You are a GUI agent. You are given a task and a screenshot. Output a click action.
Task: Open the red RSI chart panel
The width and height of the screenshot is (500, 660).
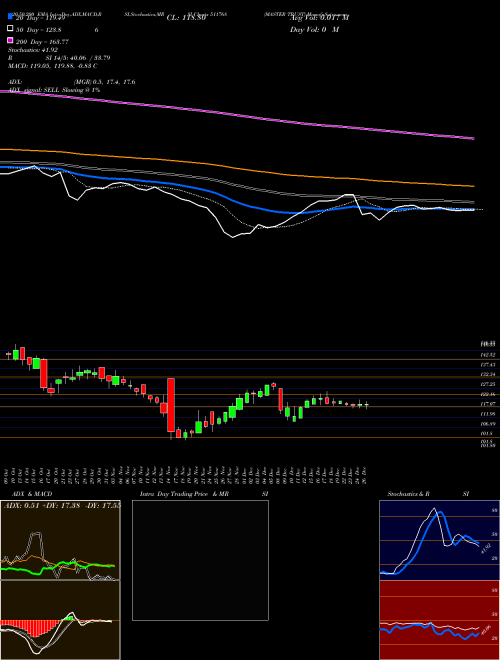pyautogui.click(x=439, y=620)
